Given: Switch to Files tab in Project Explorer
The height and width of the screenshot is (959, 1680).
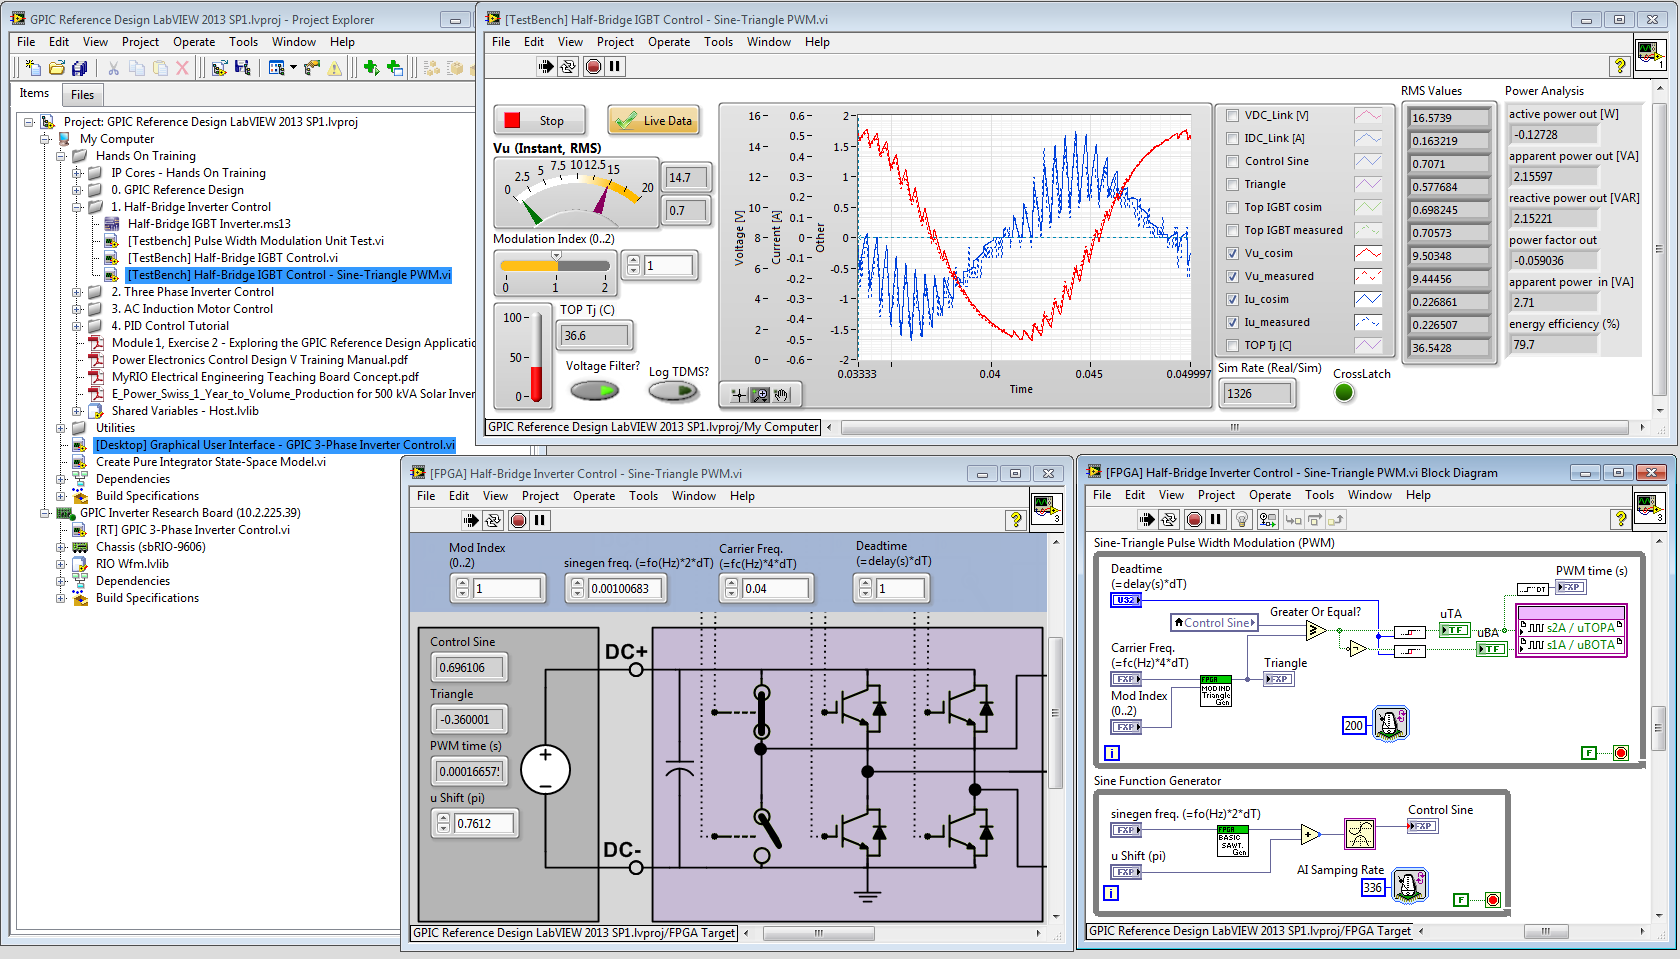Looking at the screenshot, I should (83, 95).
